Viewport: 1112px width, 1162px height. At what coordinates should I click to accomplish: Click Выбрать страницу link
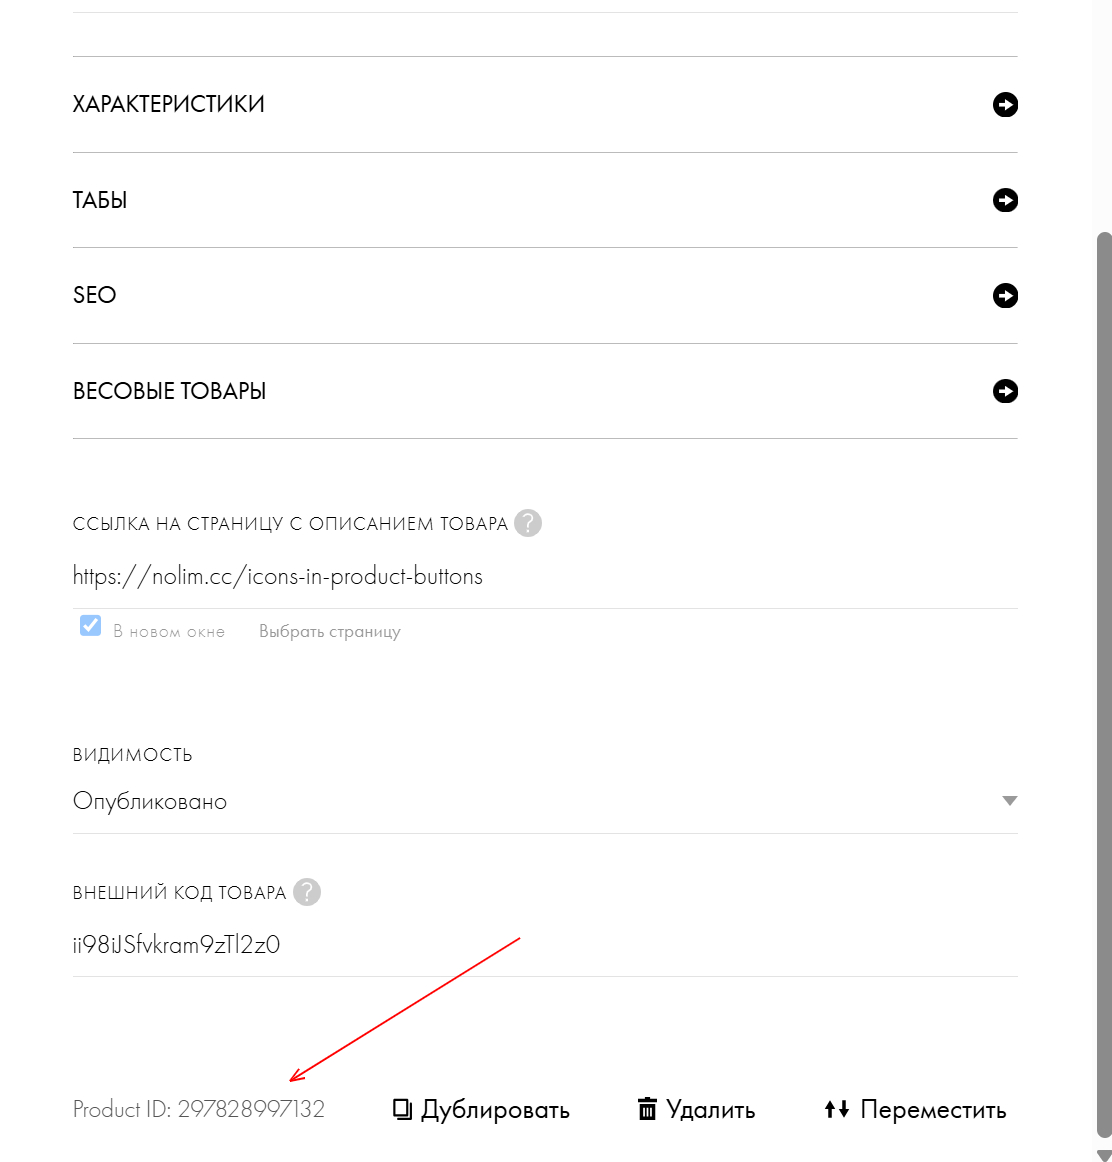[330, 631]
